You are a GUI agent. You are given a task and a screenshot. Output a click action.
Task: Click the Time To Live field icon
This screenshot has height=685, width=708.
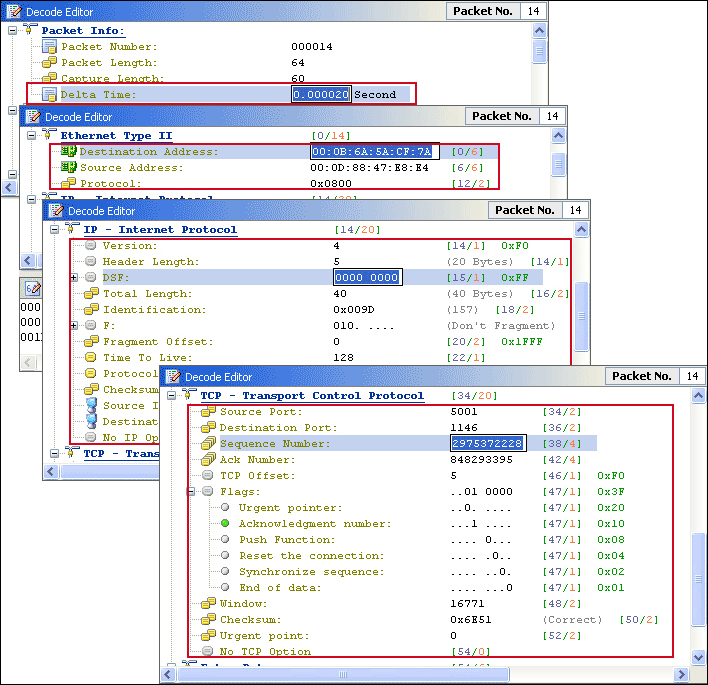[90, 358]
